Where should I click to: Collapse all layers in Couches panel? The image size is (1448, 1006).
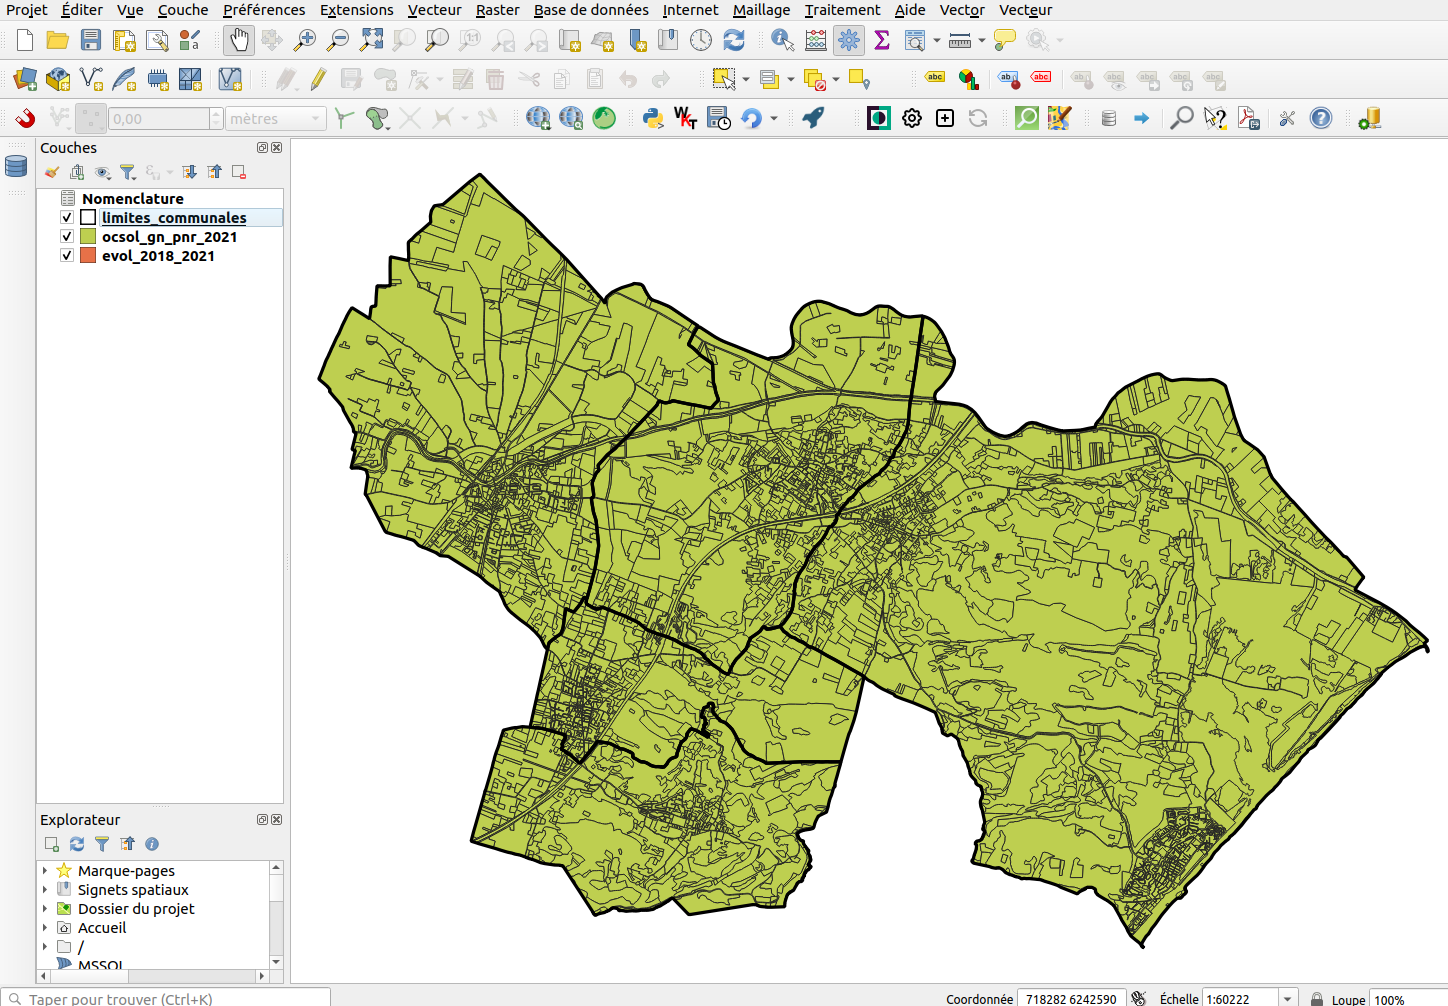click(x=215, y=172)
